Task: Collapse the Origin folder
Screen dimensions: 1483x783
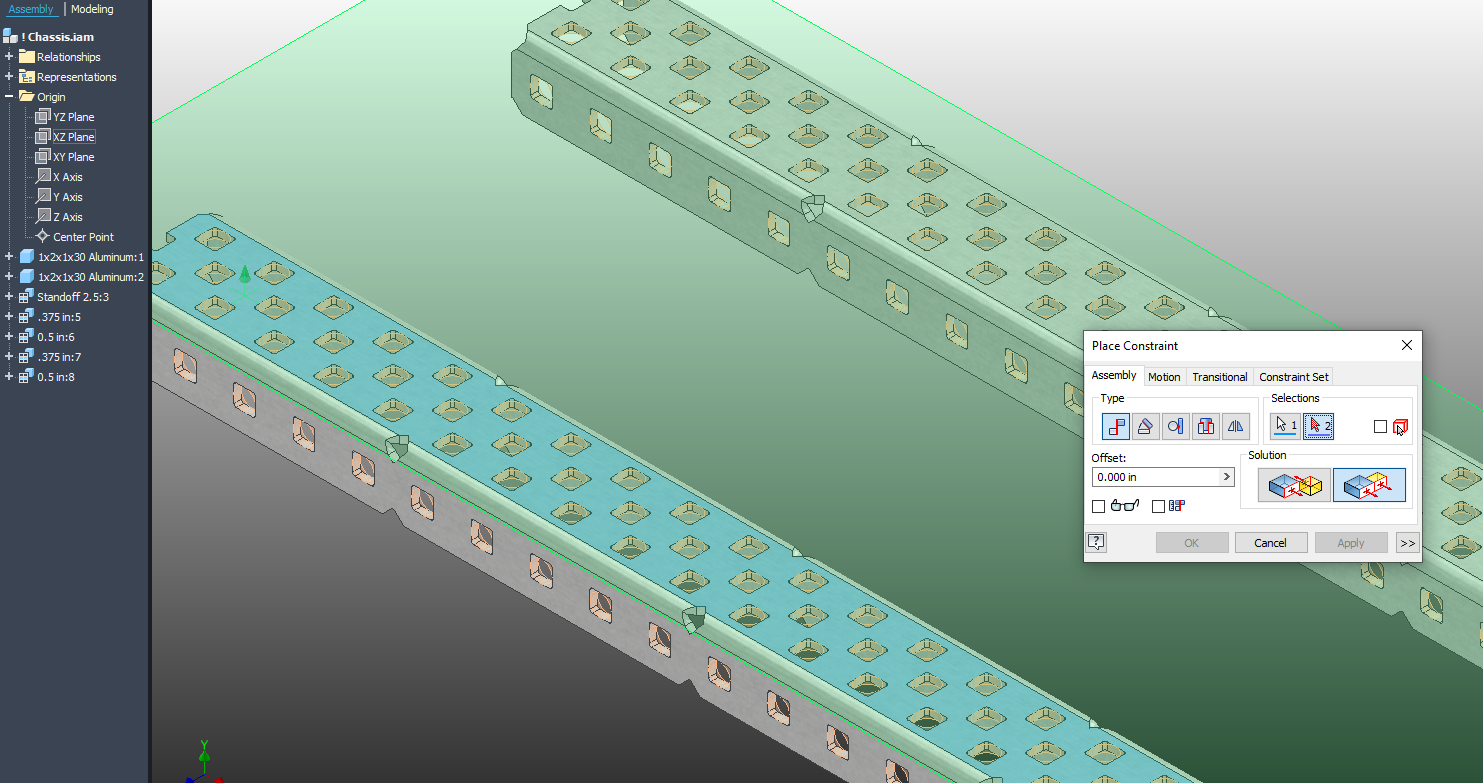Action: (x=9, y=97)
